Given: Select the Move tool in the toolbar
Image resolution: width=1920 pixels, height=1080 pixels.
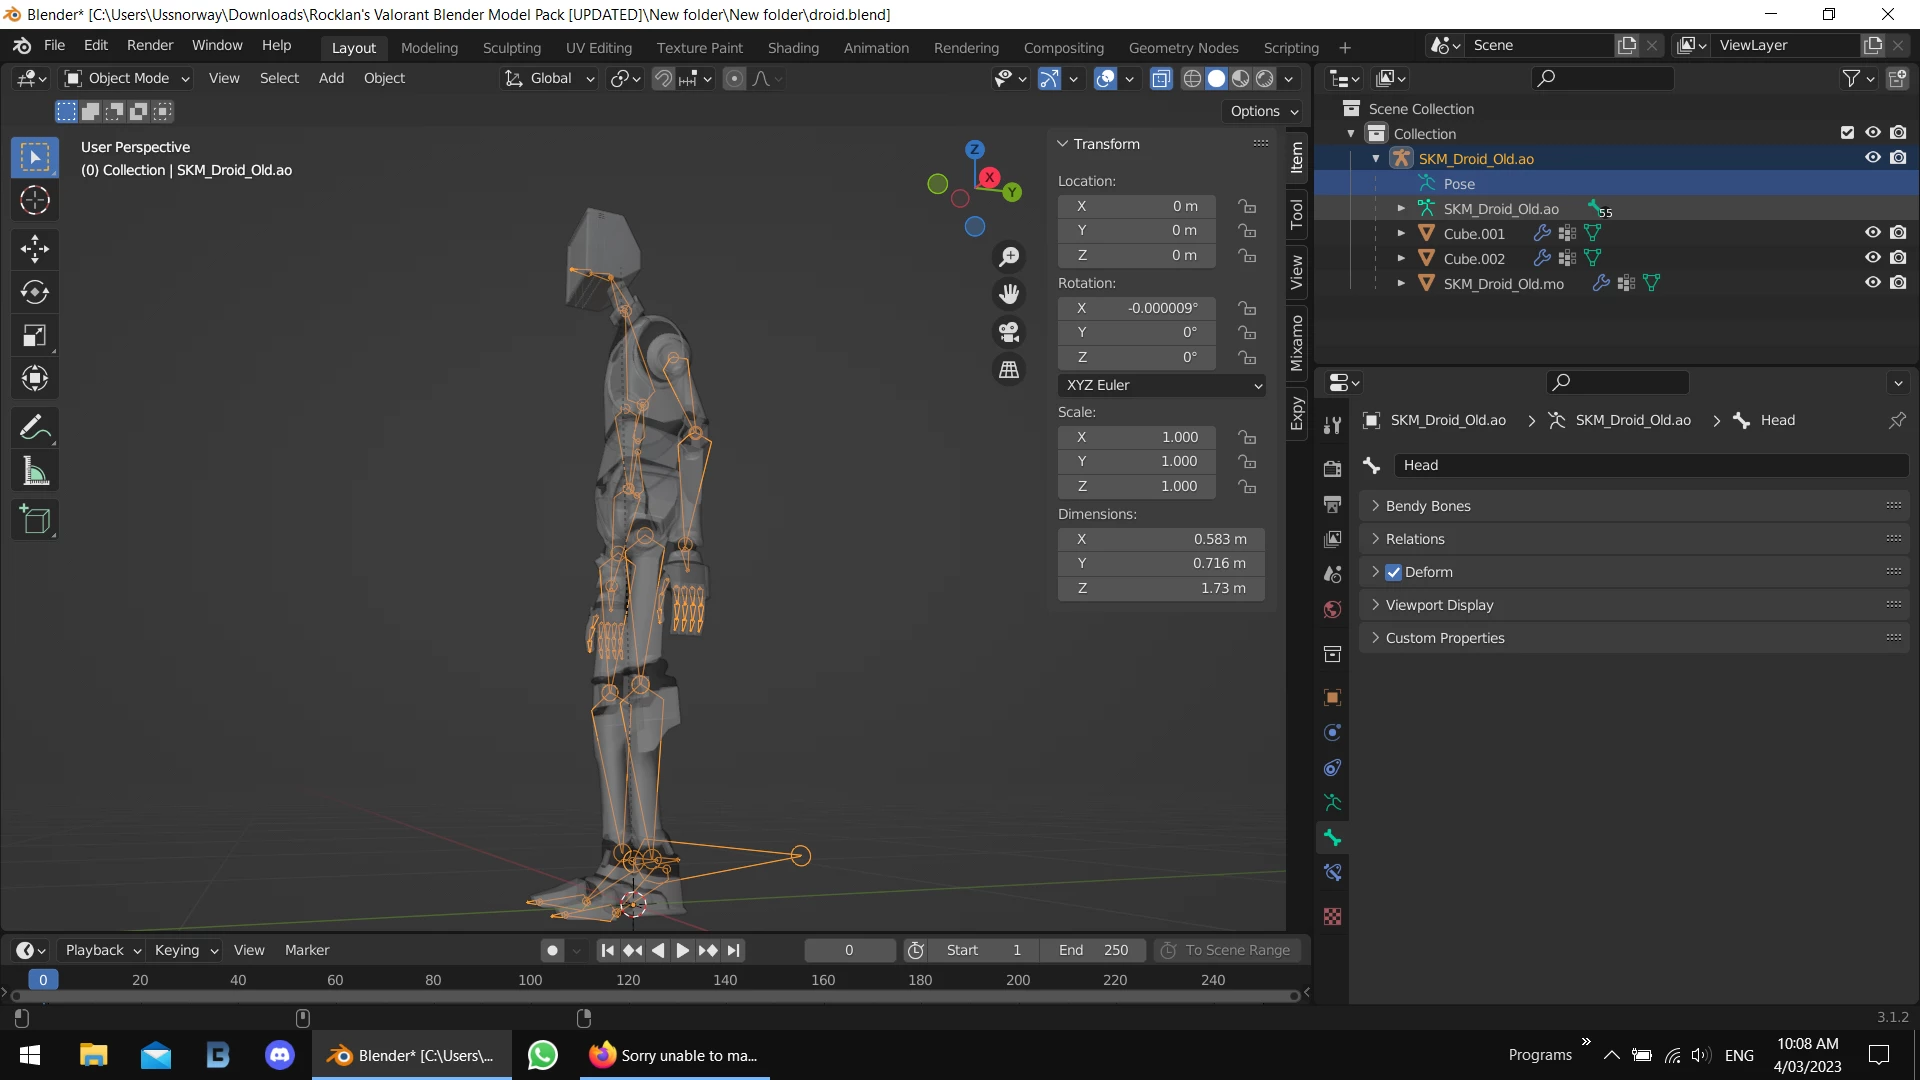Looking at the screenshot, I should 35,248.
